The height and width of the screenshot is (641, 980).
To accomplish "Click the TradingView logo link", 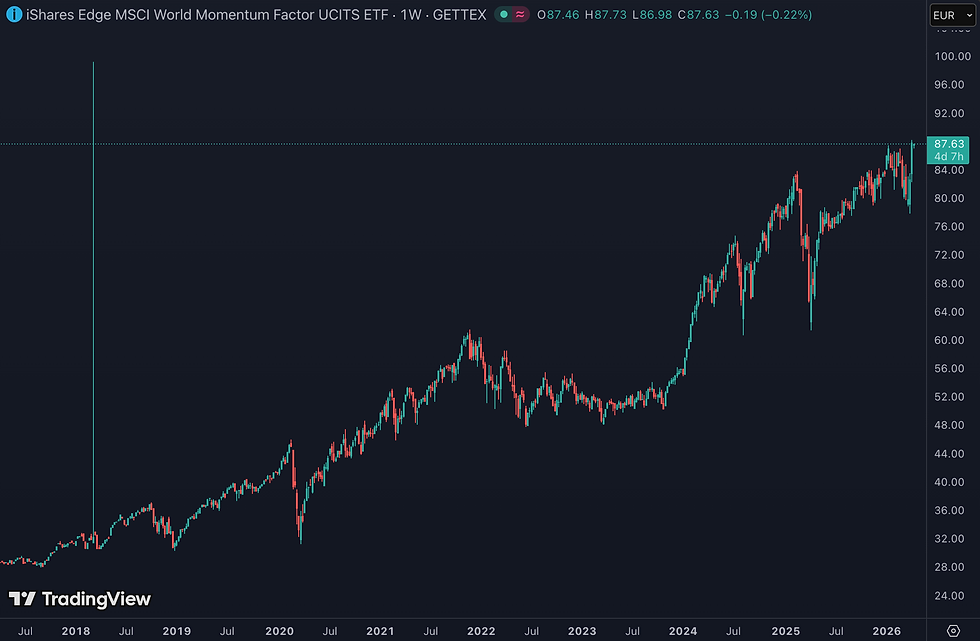I will tap(79, 599).
